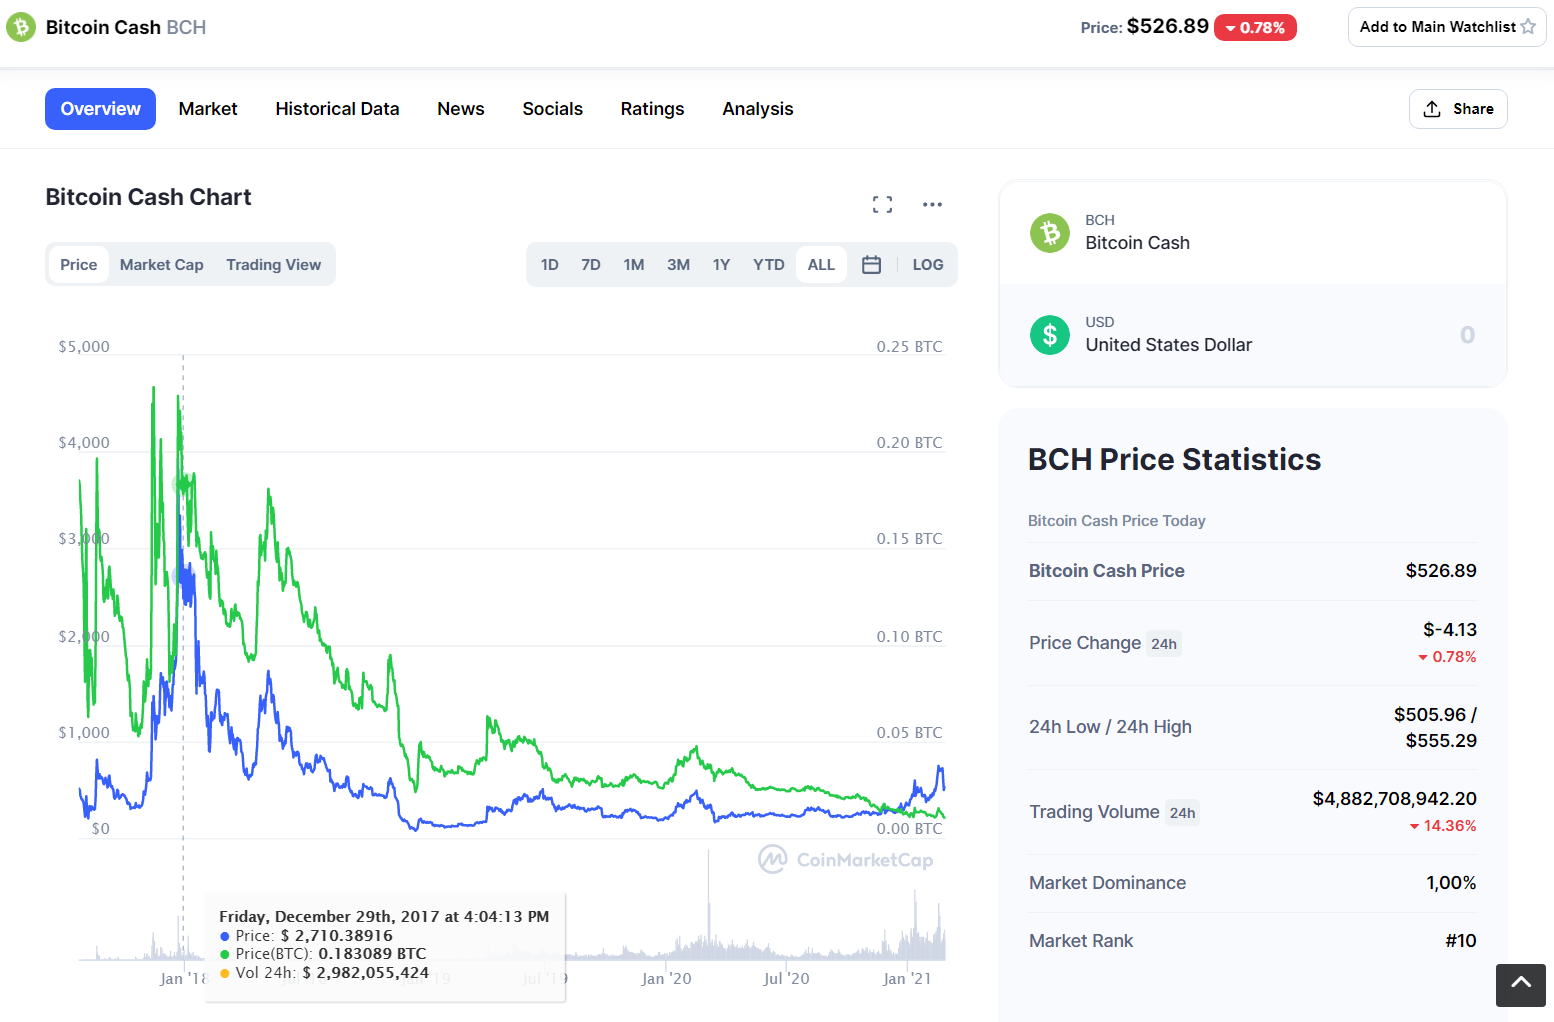Image resolution: width=1554 pixels, height=1022 pixels.
Task: Click the Market Dominance 1,00% value
Action: coord(1451,883)
